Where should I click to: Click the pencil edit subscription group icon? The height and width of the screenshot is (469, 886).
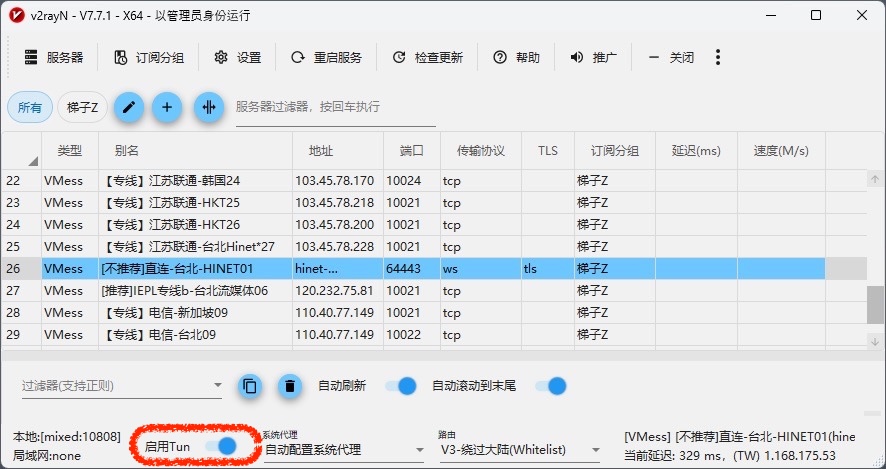click(127, 107)
